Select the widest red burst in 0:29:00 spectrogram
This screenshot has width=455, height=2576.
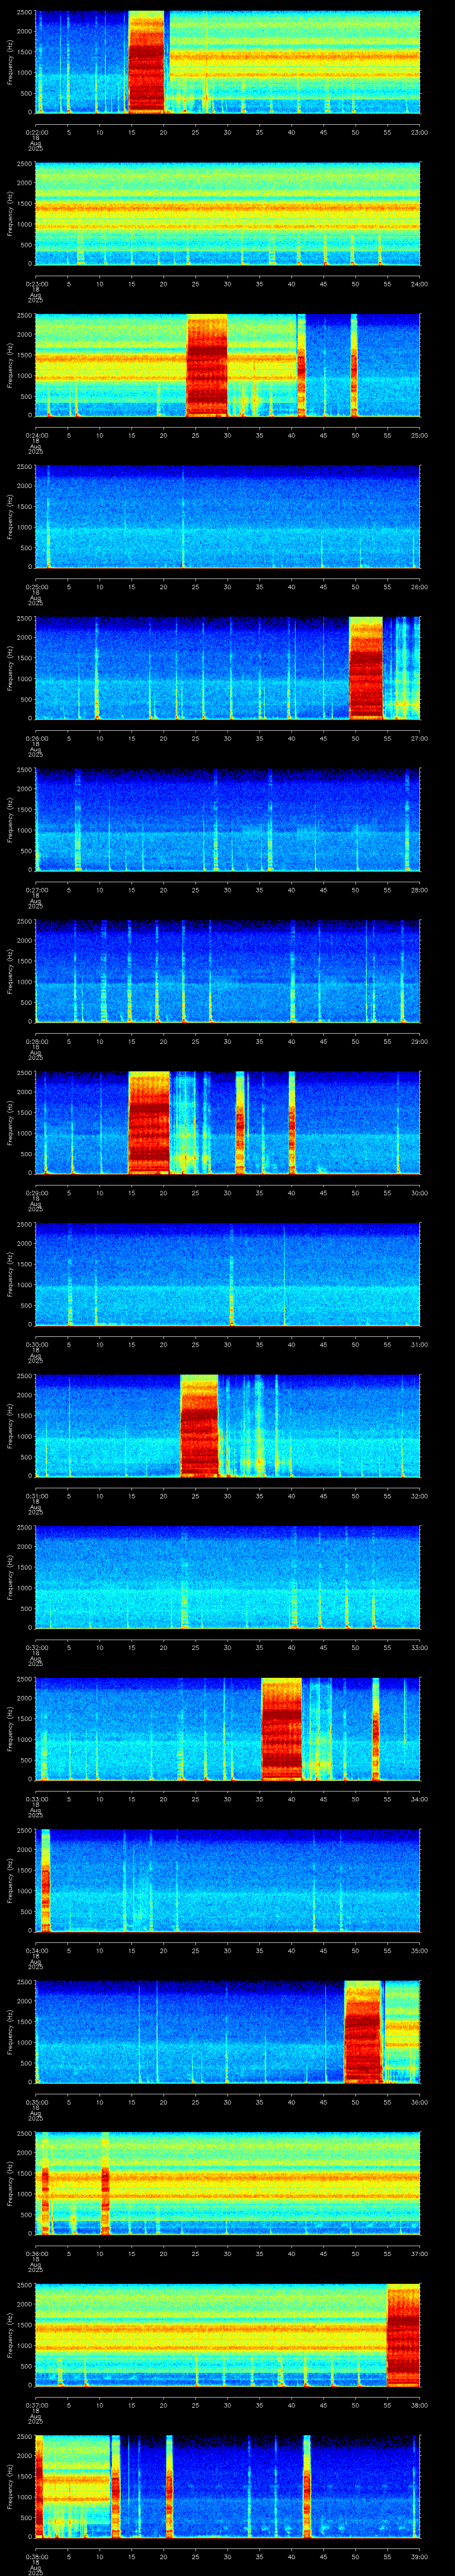[149, 1122]
